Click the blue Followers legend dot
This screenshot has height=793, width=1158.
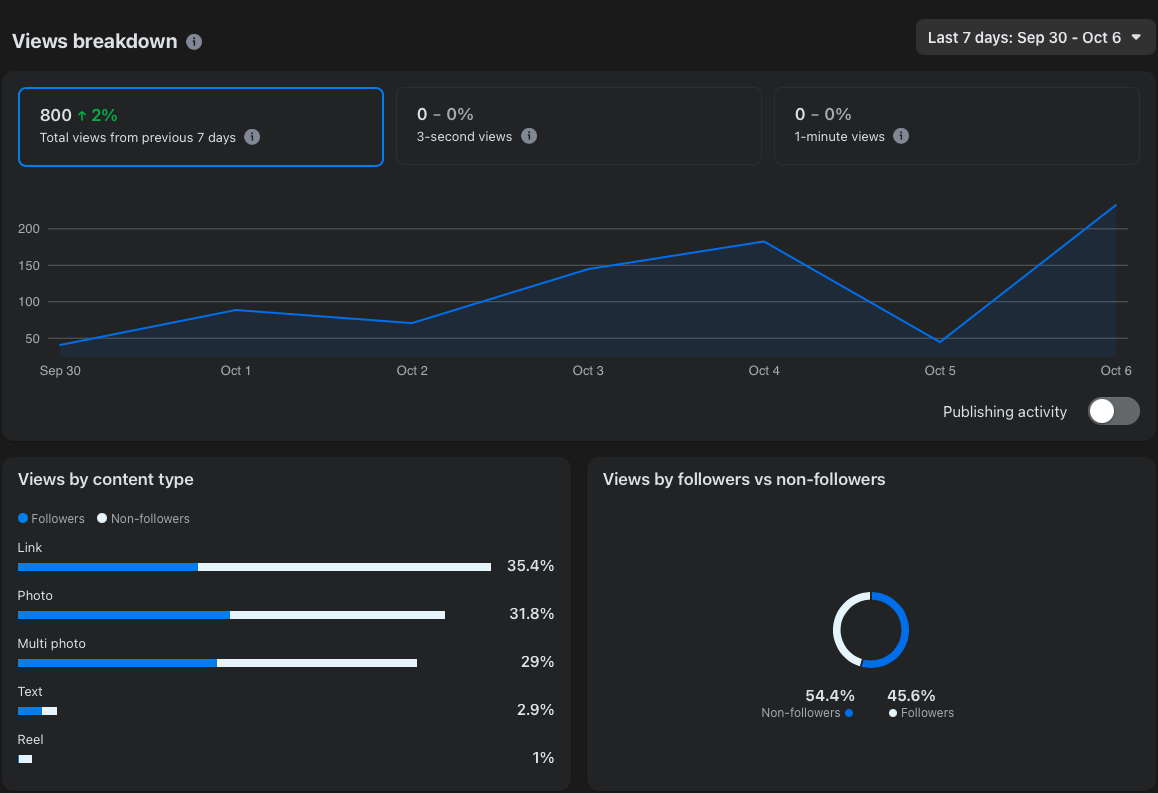coord(23,519)
